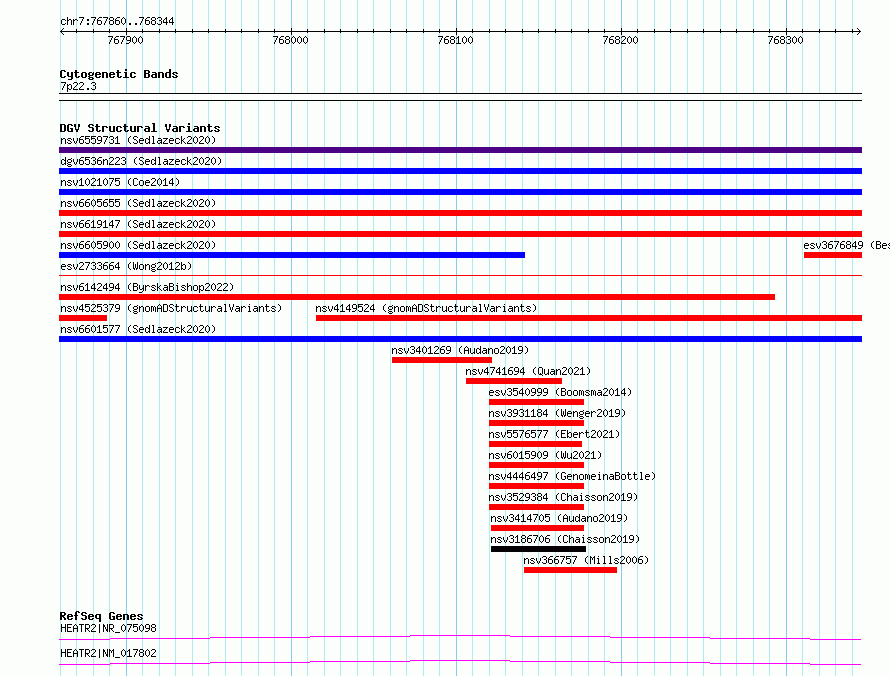
Task: Open nsv366757 (Mills2006) variant
Action: [586, 560]
